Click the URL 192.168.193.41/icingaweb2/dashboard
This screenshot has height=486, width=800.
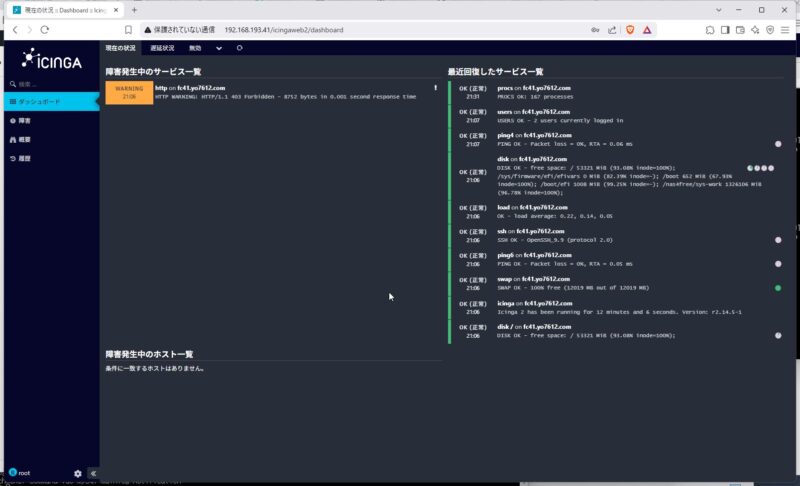point(284,30)
